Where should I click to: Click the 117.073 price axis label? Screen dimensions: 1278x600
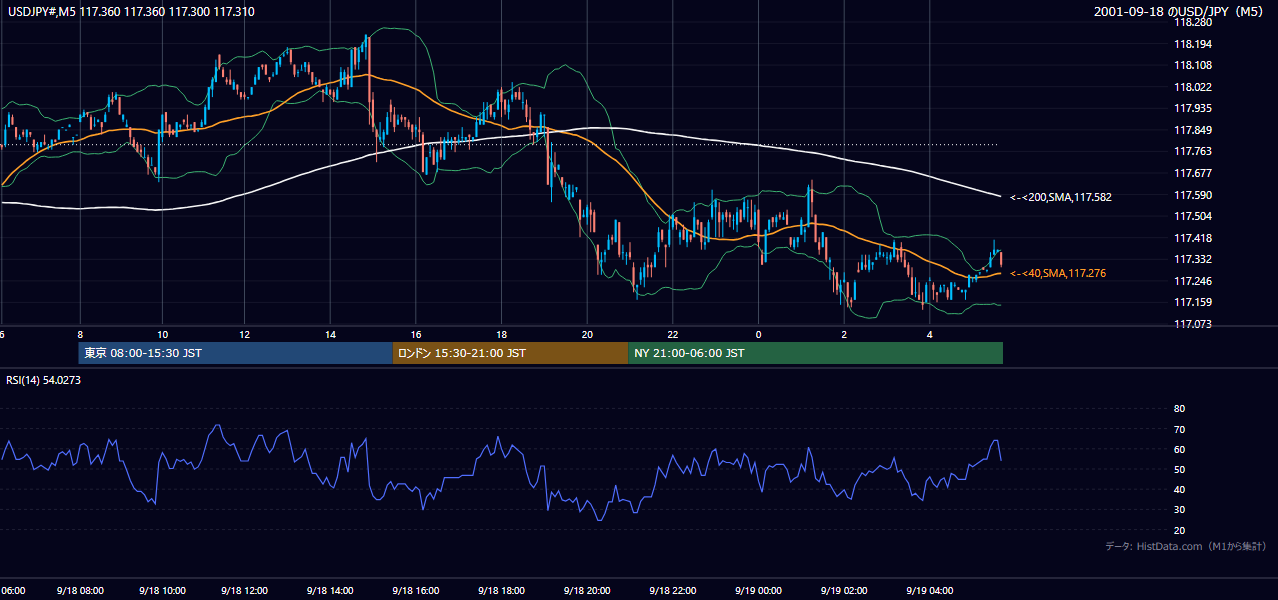coord(1192,324)
